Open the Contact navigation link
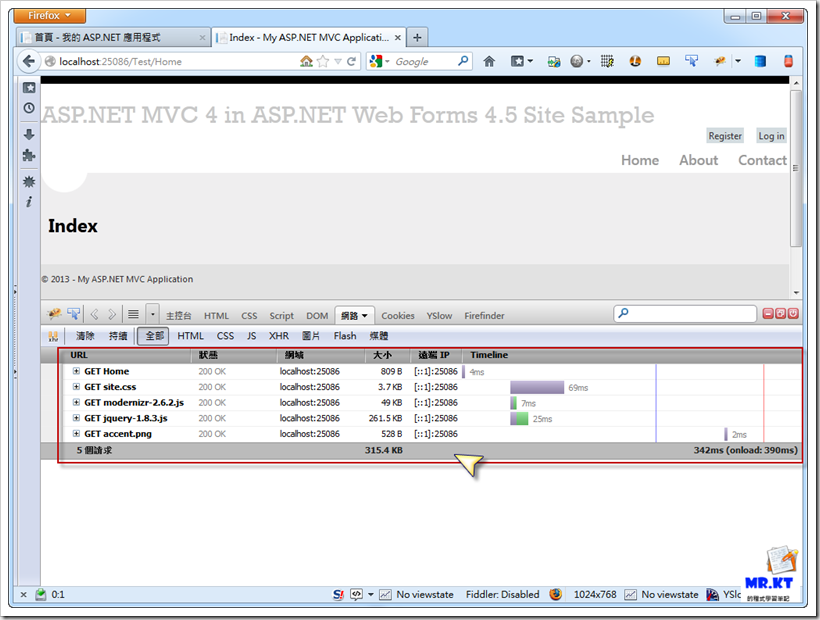 pyautogui.click(x=762, y=160)
